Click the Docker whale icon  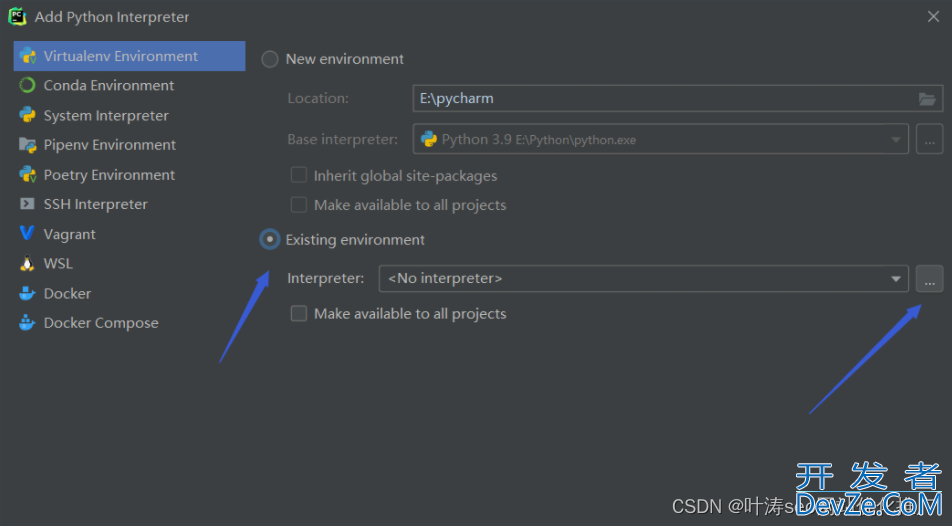(27, 293)
